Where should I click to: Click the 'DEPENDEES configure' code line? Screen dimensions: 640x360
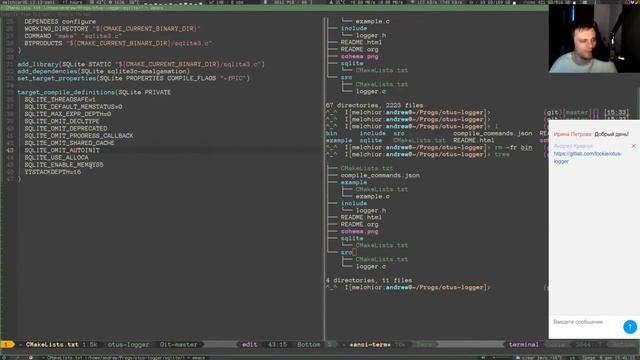point(60,22)
